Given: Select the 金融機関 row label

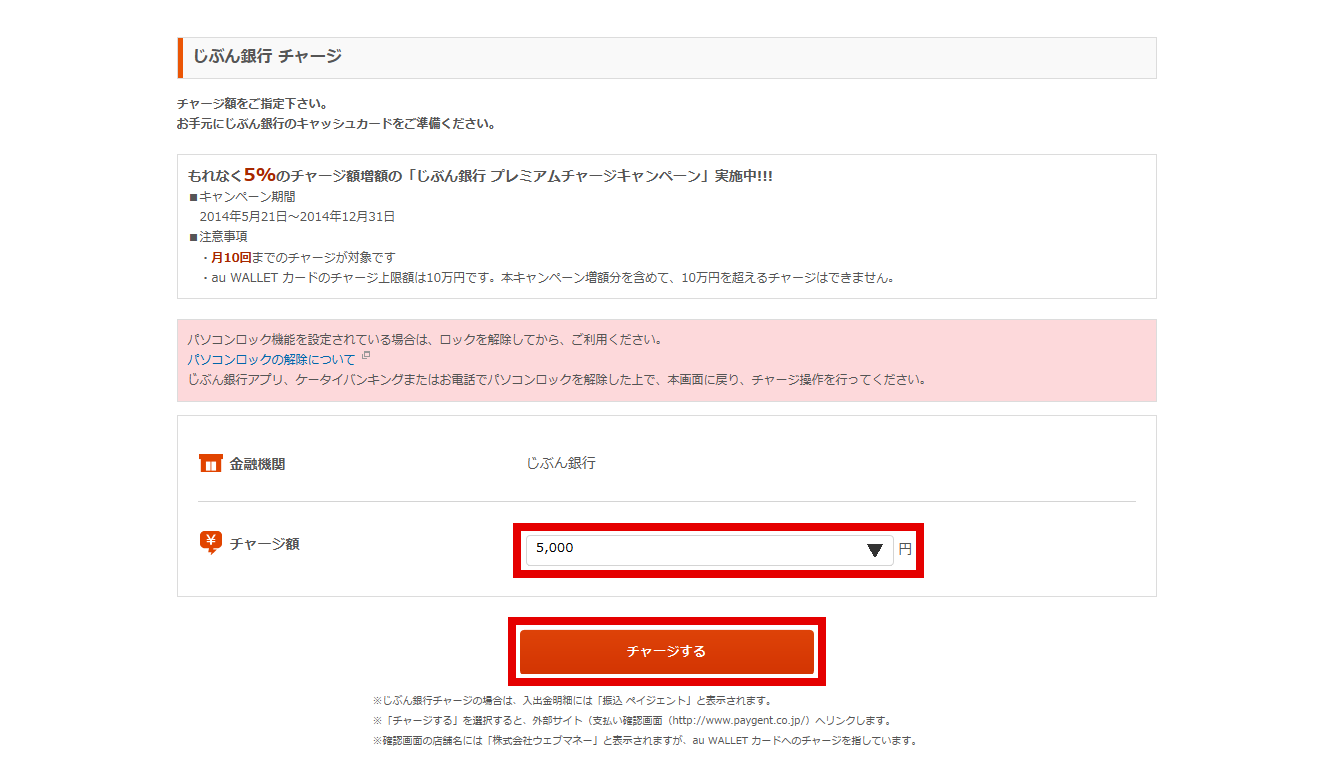Looking at the screenshot, I should click(257, 464).
